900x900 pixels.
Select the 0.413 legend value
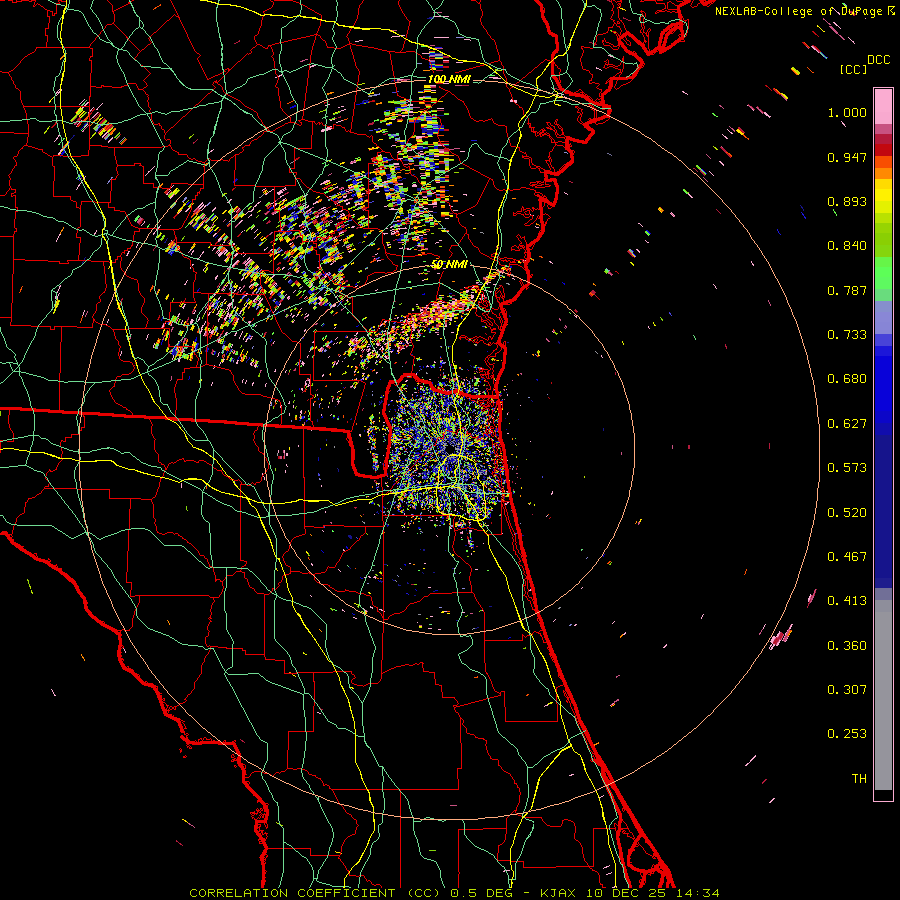847,601
